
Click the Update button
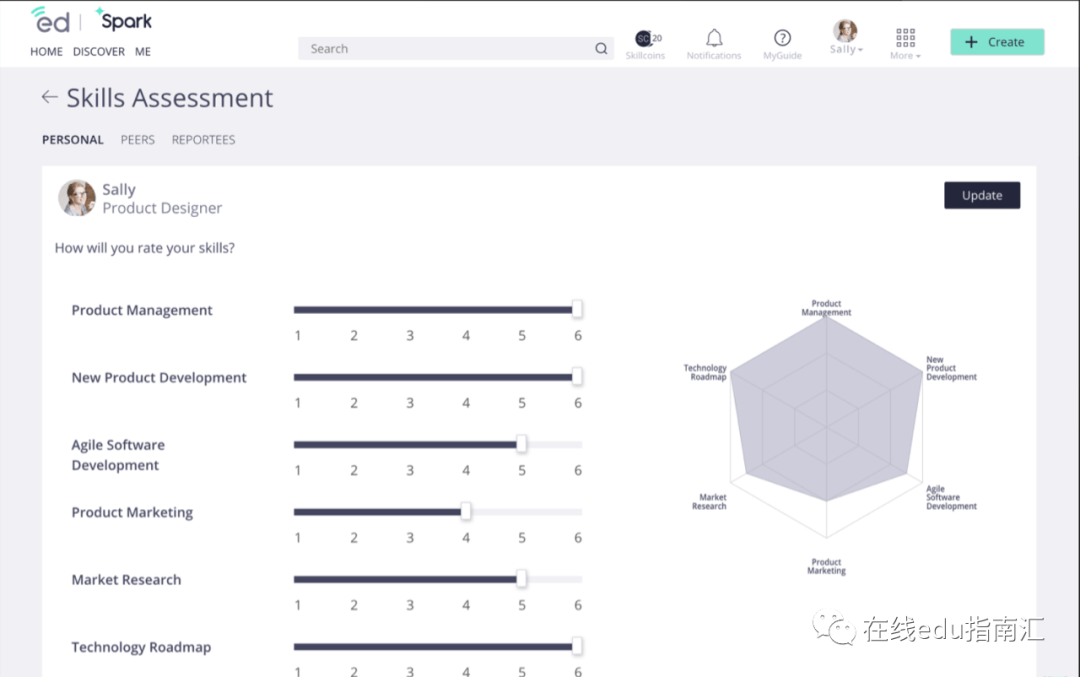point(982,196)
